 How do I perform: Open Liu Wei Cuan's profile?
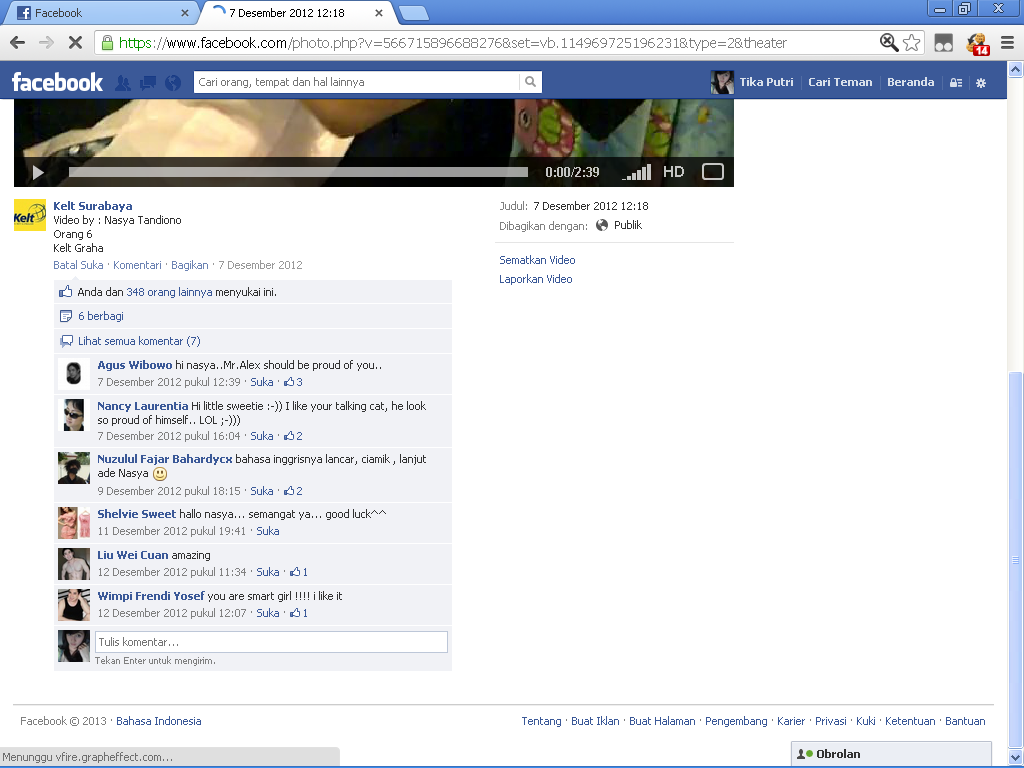pos(133,555)
